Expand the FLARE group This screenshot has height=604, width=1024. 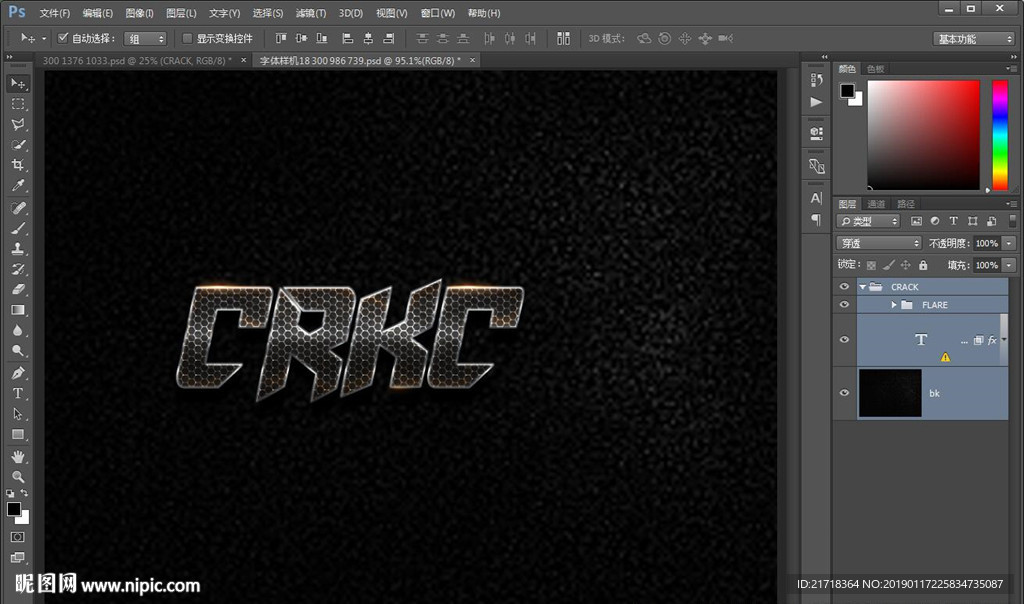click(893, 305)
